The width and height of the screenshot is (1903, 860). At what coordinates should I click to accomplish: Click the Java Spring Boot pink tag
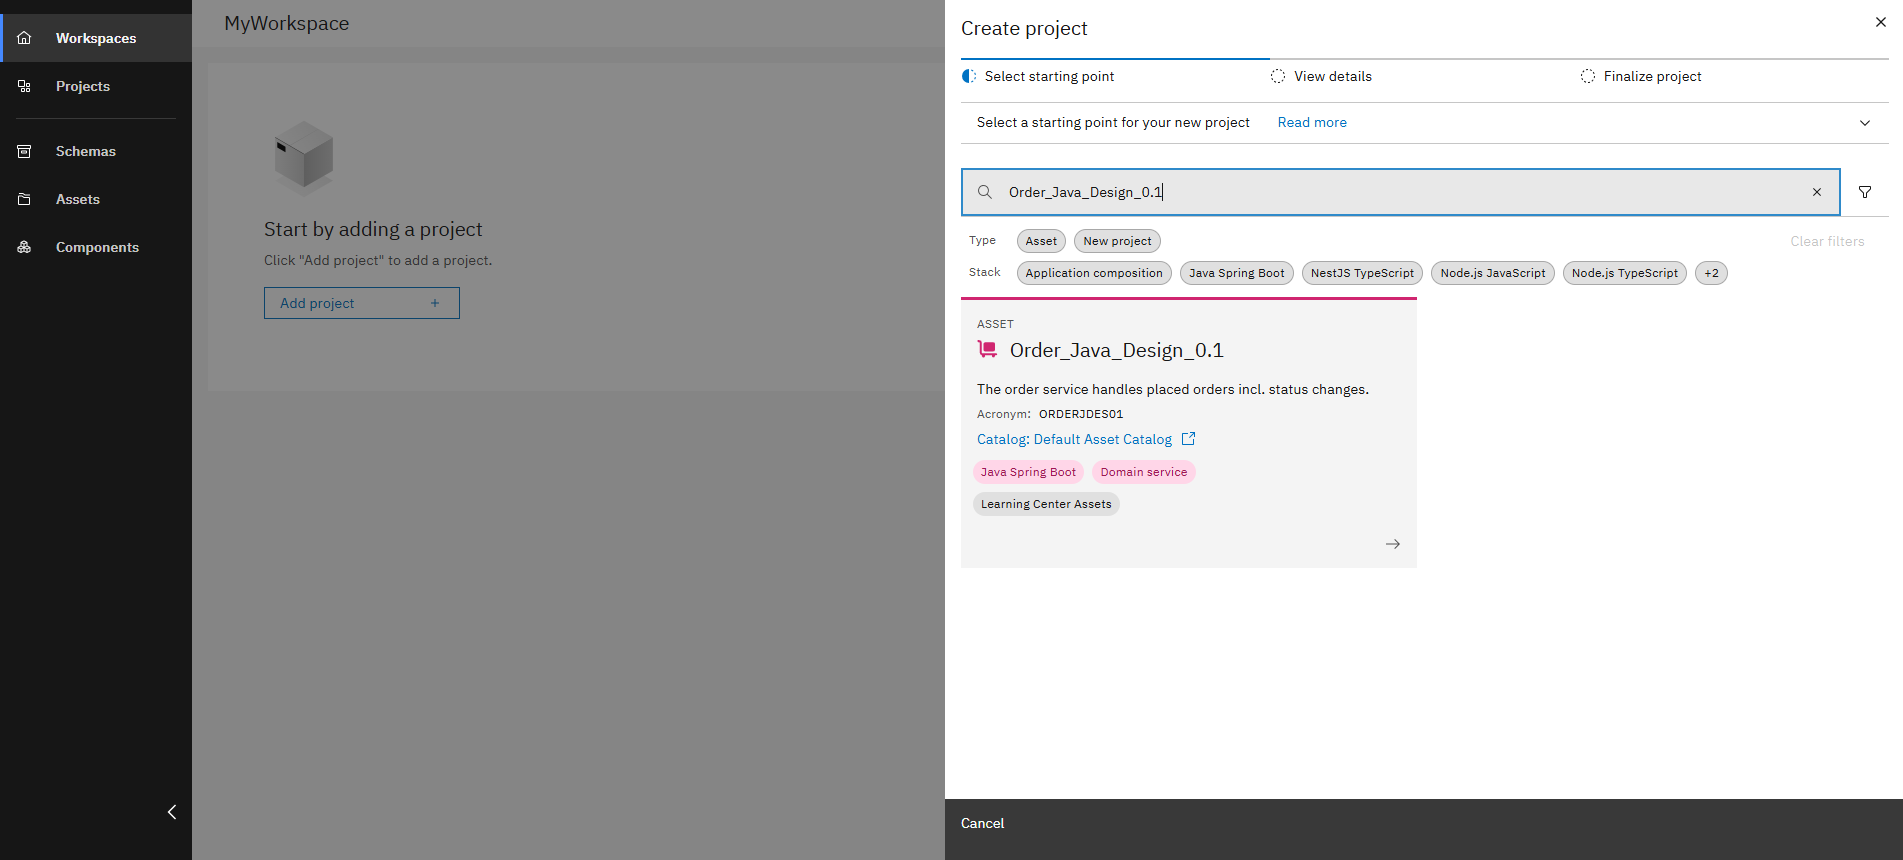point(1028,472)
